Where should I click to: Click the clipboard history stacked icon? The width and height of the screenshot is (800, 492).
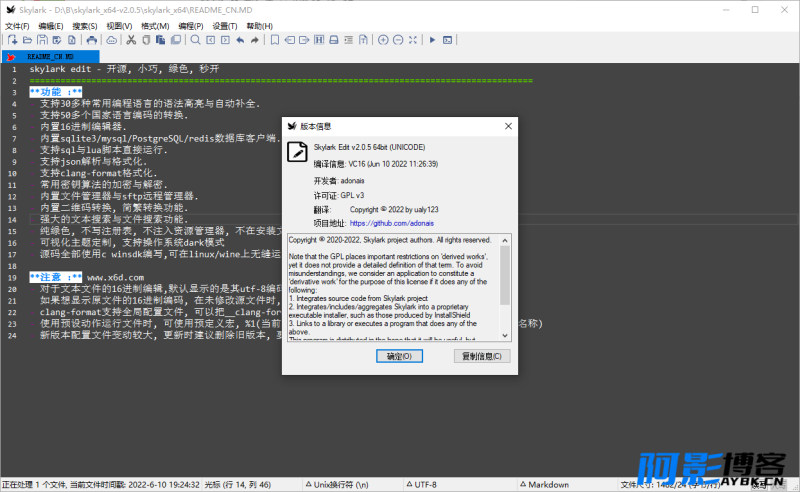click(176, 40)
